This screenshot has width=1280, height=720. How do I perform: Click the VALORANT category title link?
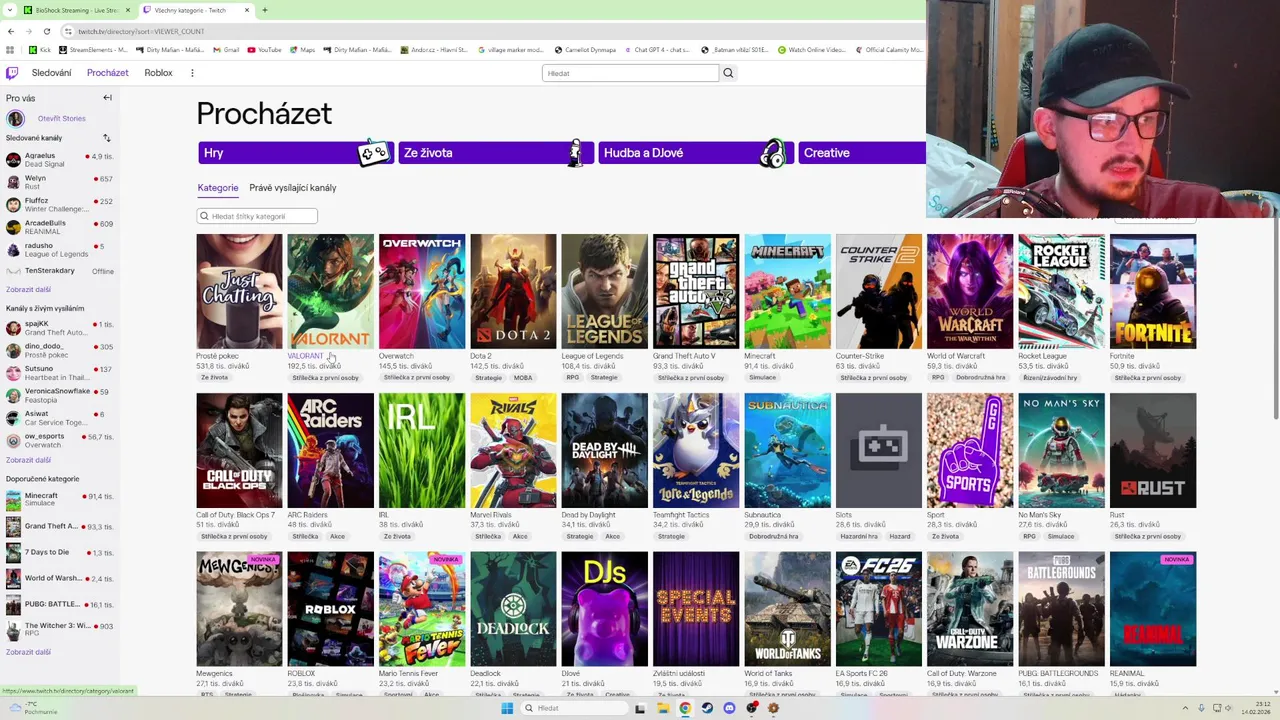click(x=305, y=356)
